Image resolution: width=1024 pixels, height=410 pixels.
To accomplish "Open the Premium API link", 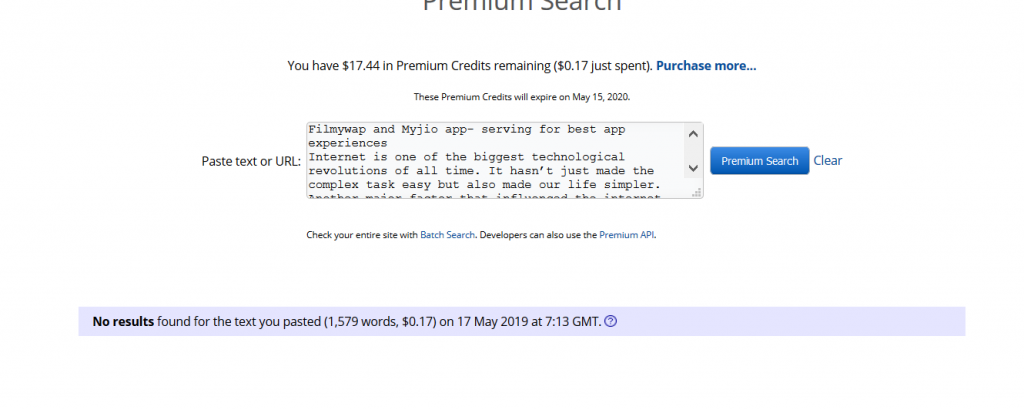I will tap(627, 235).
